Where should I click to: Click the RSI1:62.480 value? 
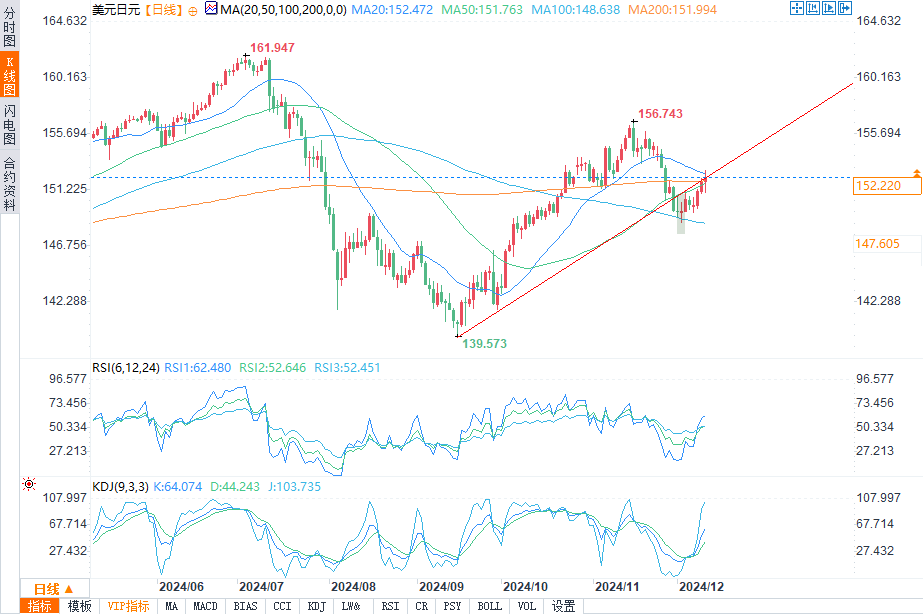click(x=198, y=368)
